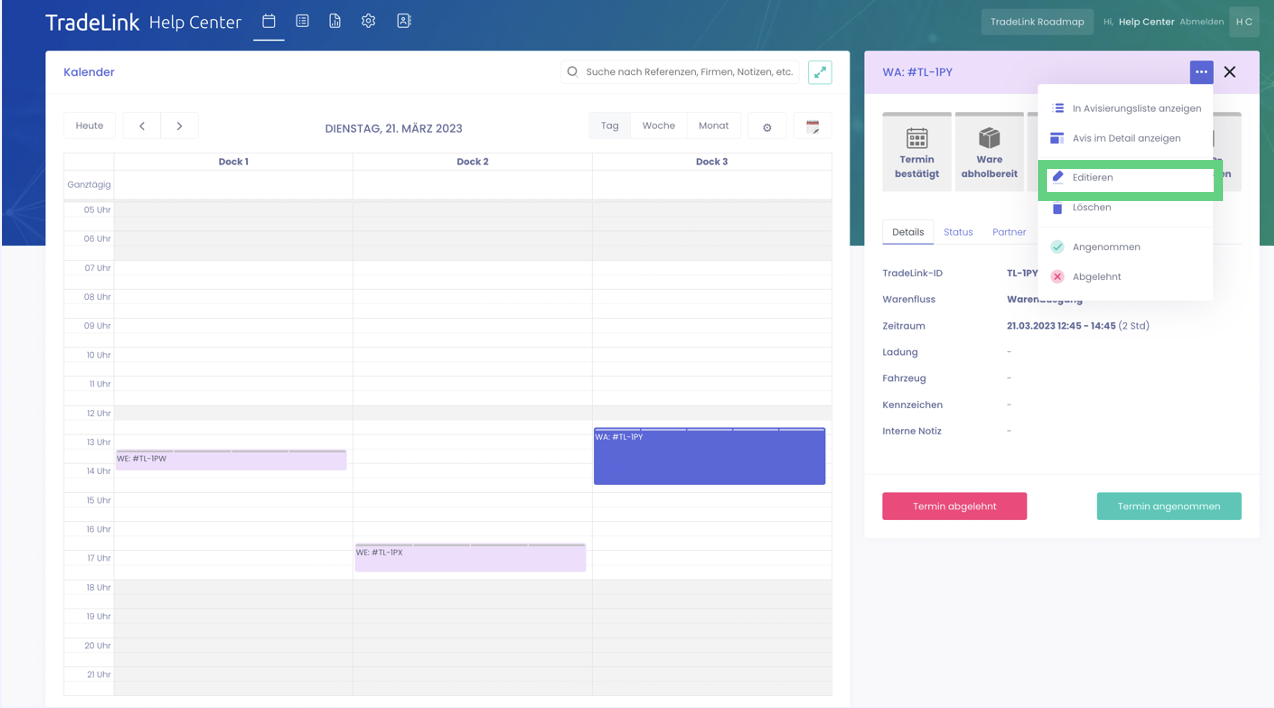
Task: Open the settings gear in top navigation
Action: [x=368, y=21]
